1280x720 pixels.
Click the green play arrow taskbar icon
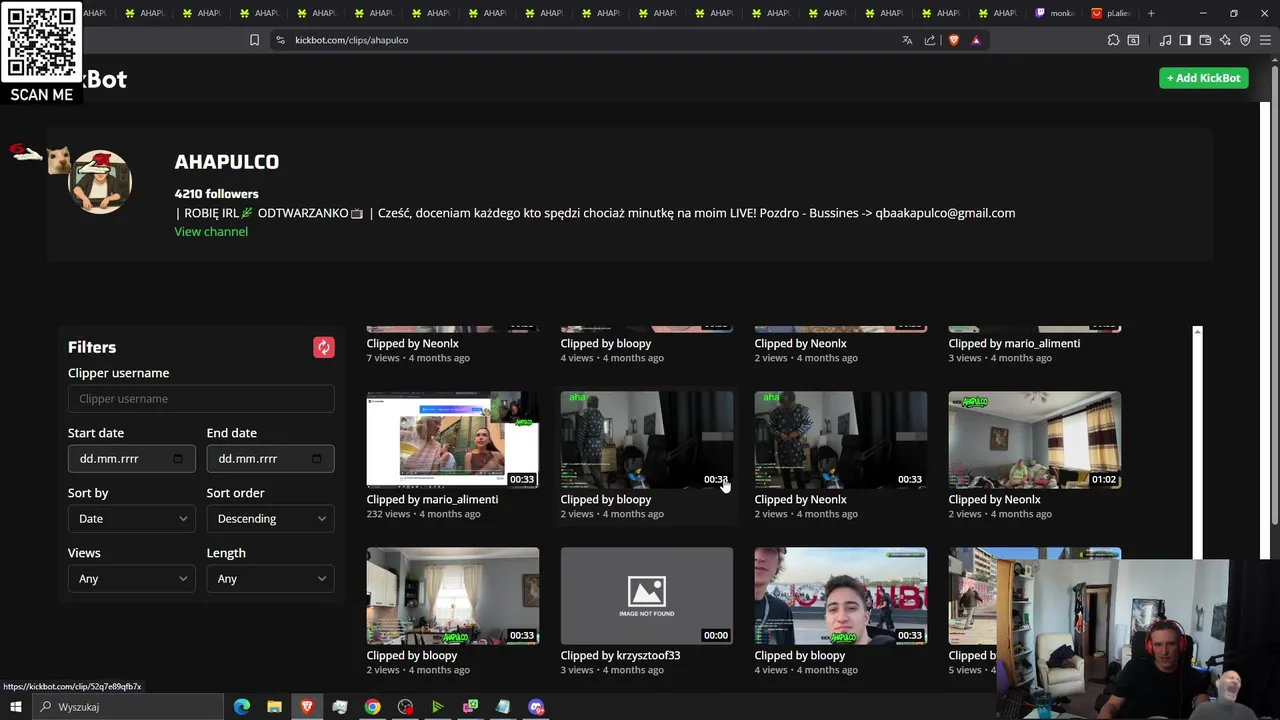[437, 707]
